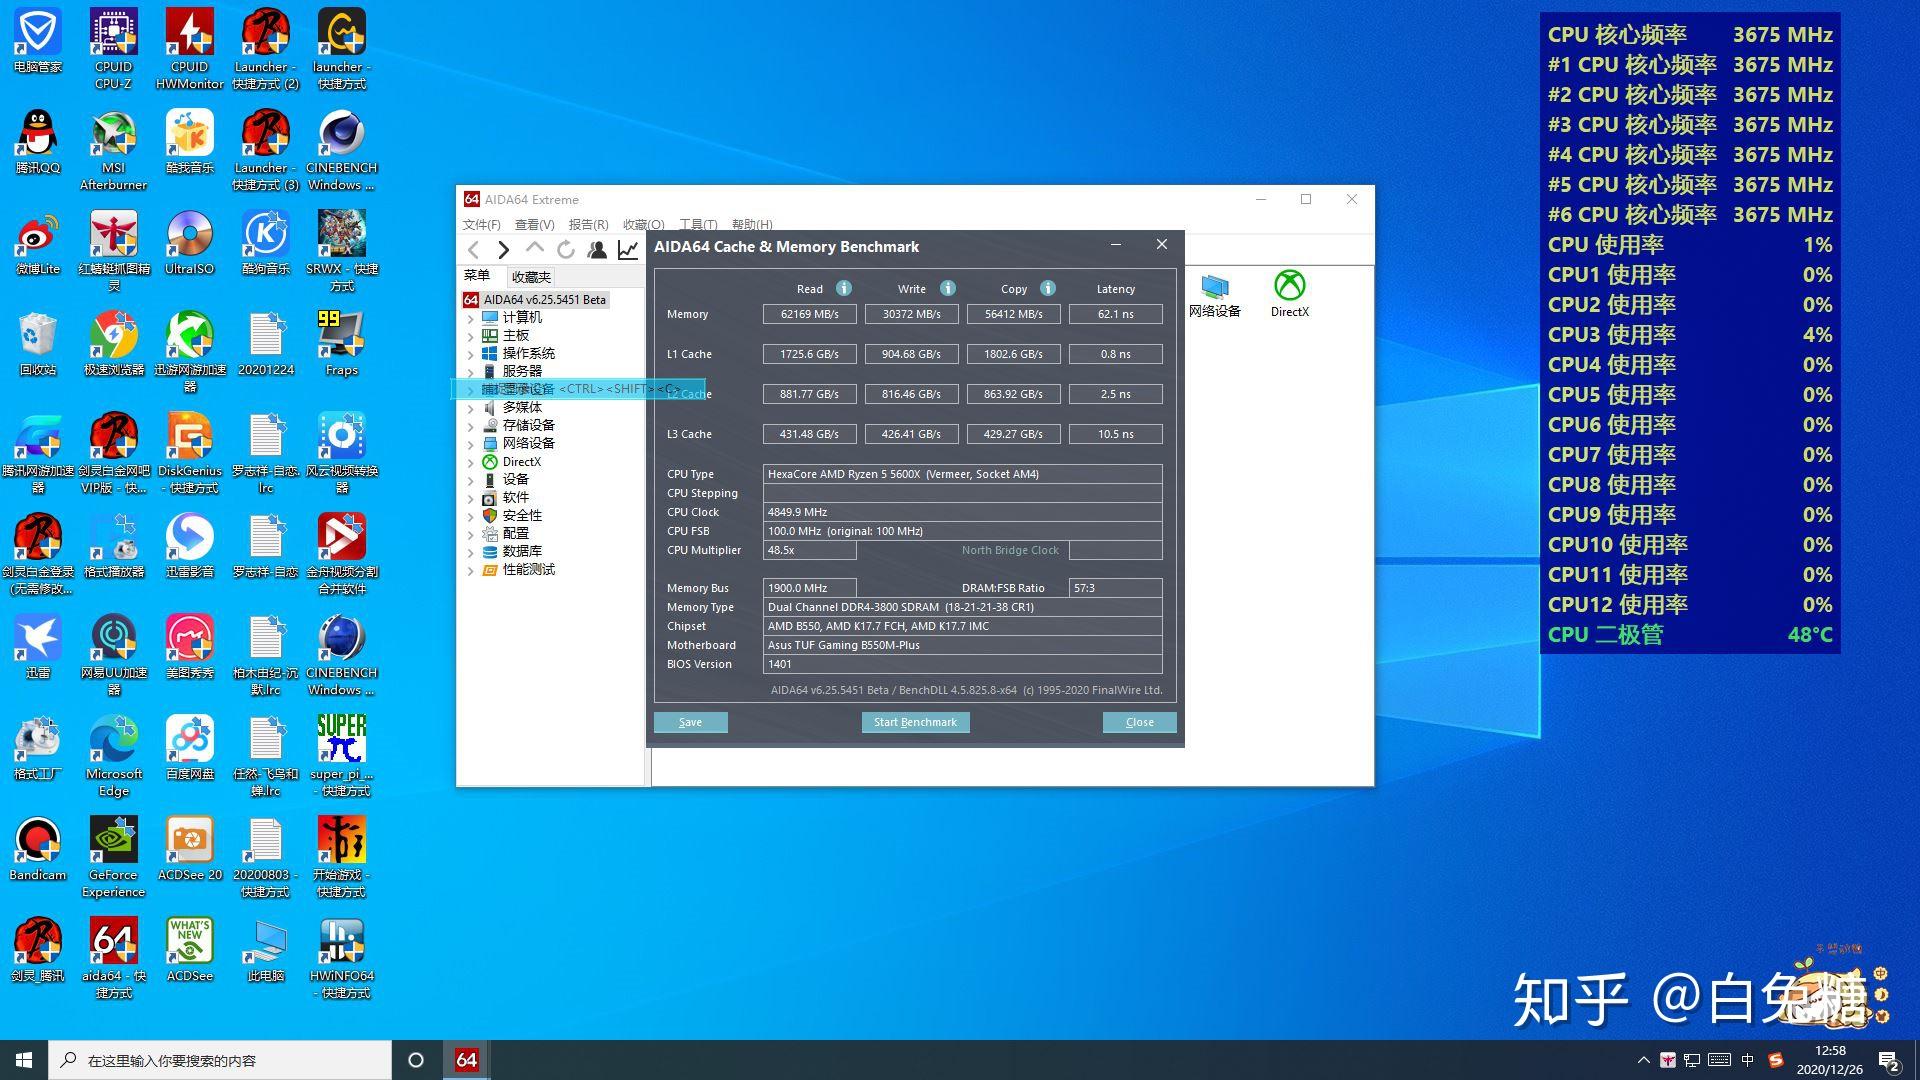
Task: Select the DiskGenius desktop shortcut
Action: 189,453
